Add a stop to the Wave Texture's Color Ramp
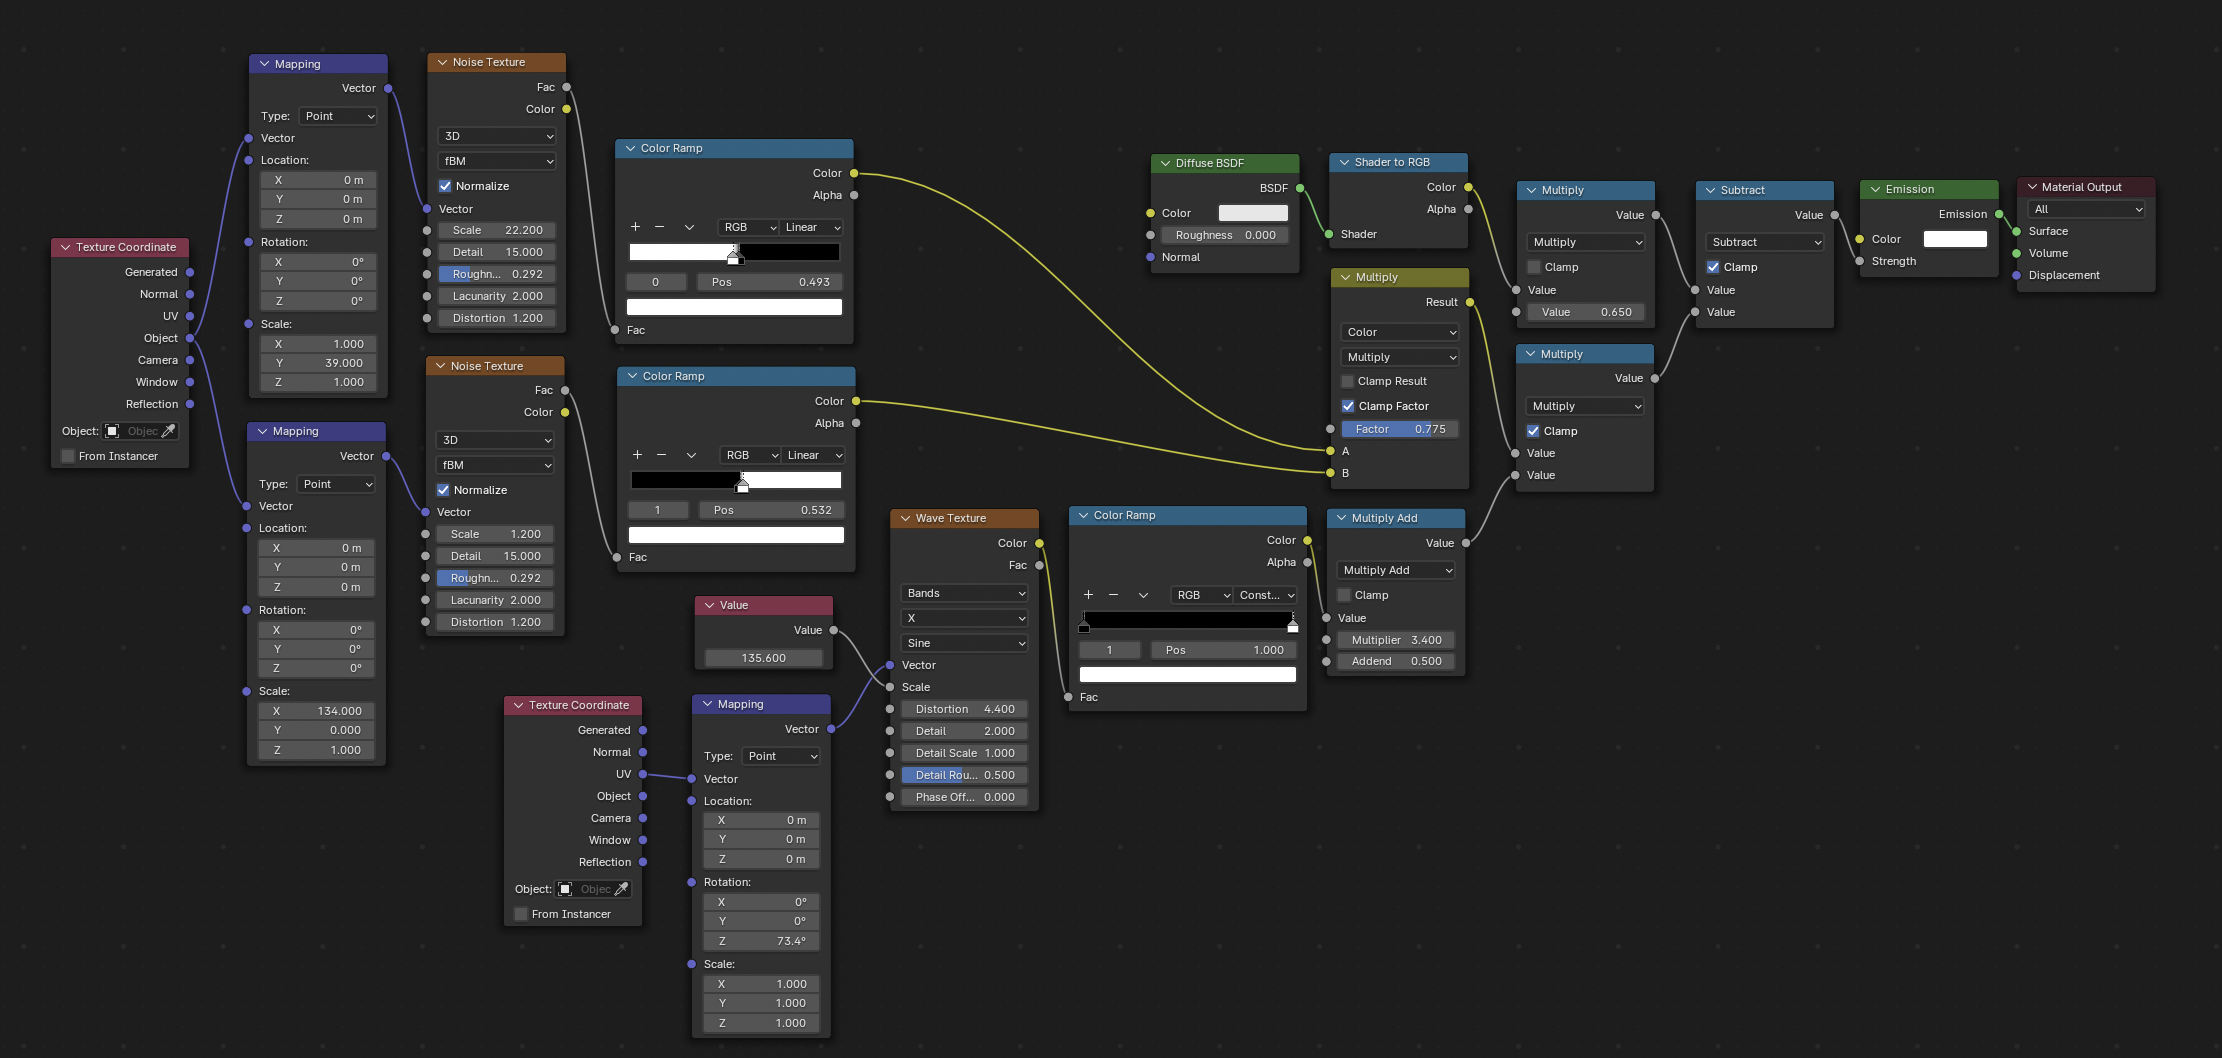2222x1058 pixels. (1089, 594)
